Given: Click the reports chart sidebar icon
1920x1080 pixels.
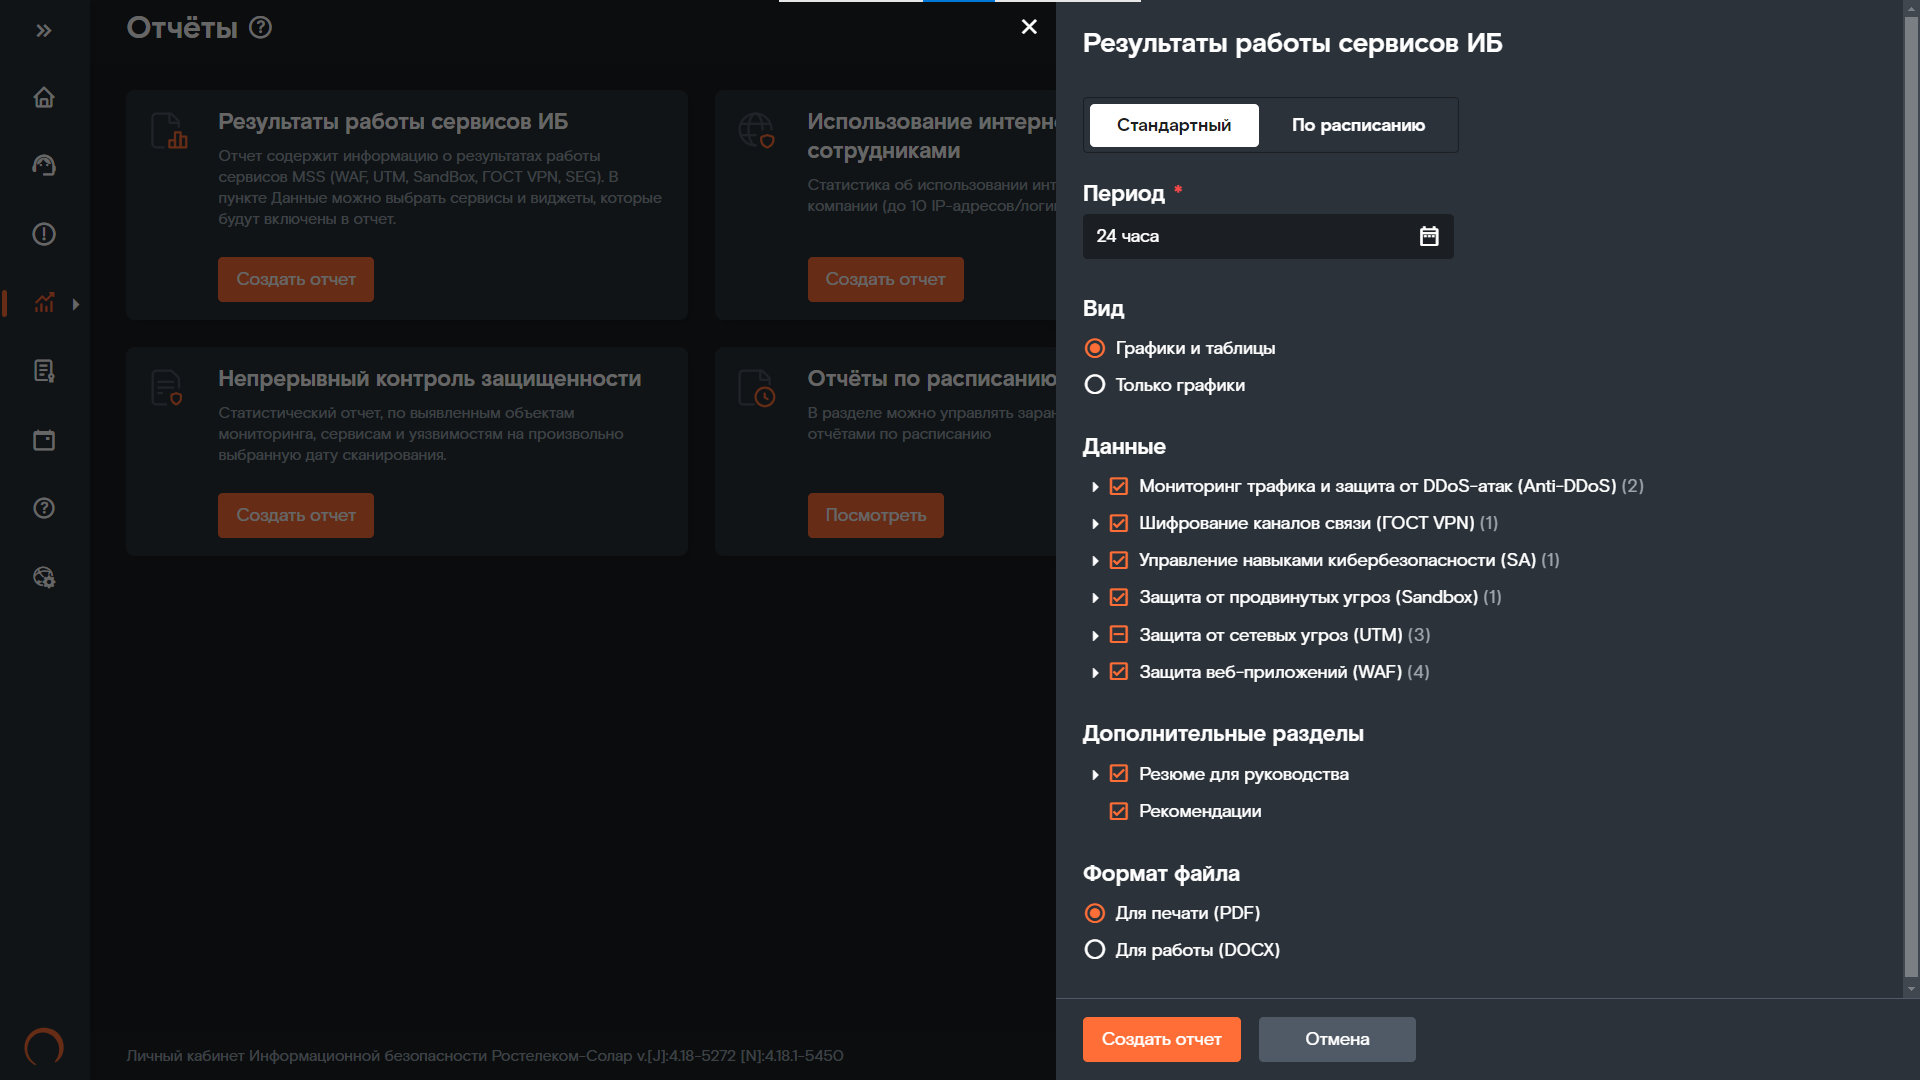Looking at the screenshot, I should click(x=44, y=303).
